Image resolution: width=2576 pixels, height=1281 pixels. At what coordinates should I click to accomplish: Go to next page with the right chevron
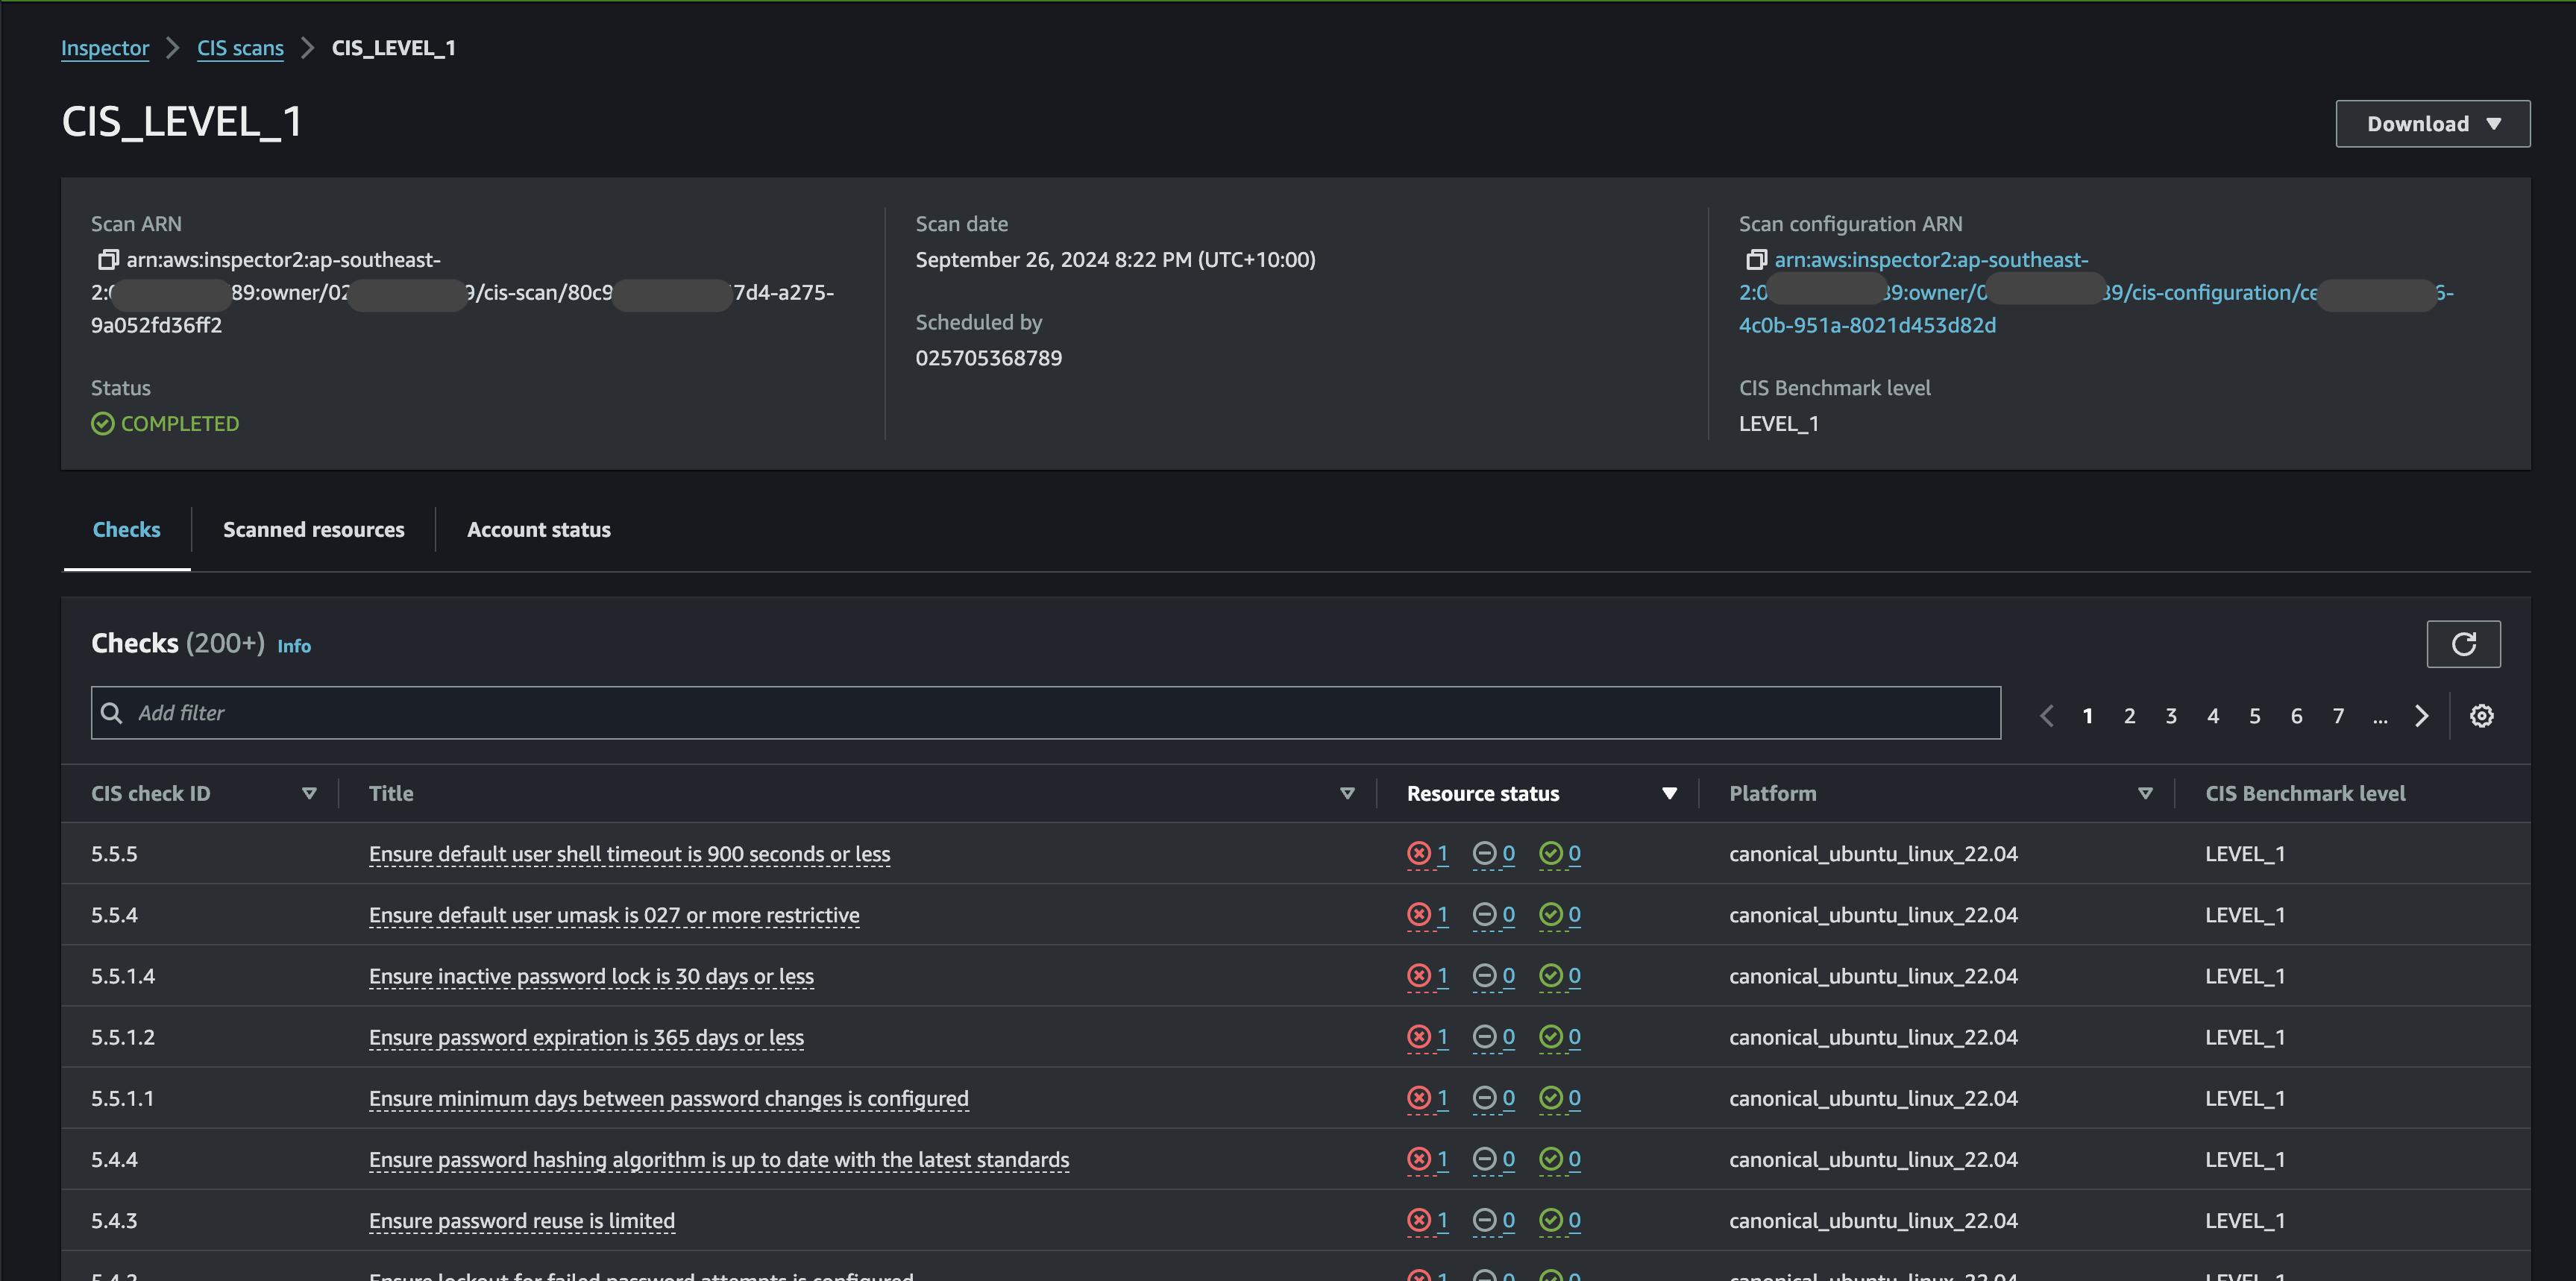[2422, 716]
